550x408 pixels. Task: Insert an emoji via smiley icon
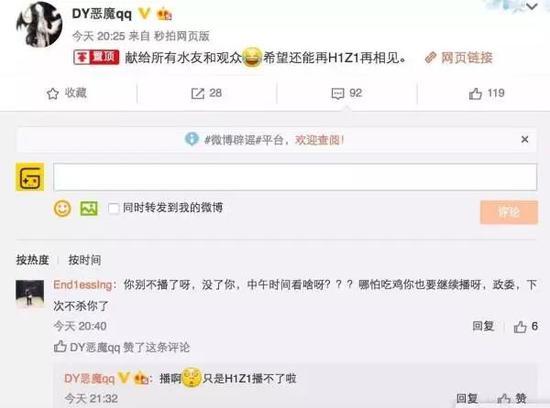[62, 209]
